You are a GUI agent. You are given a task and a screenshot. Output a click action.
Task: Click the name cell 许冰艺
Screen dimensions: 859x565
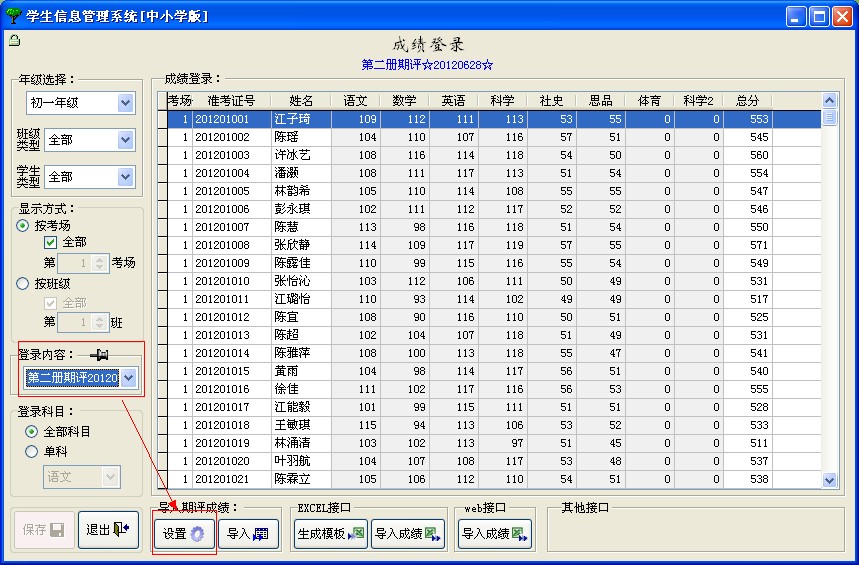click(x=301, y=155)
